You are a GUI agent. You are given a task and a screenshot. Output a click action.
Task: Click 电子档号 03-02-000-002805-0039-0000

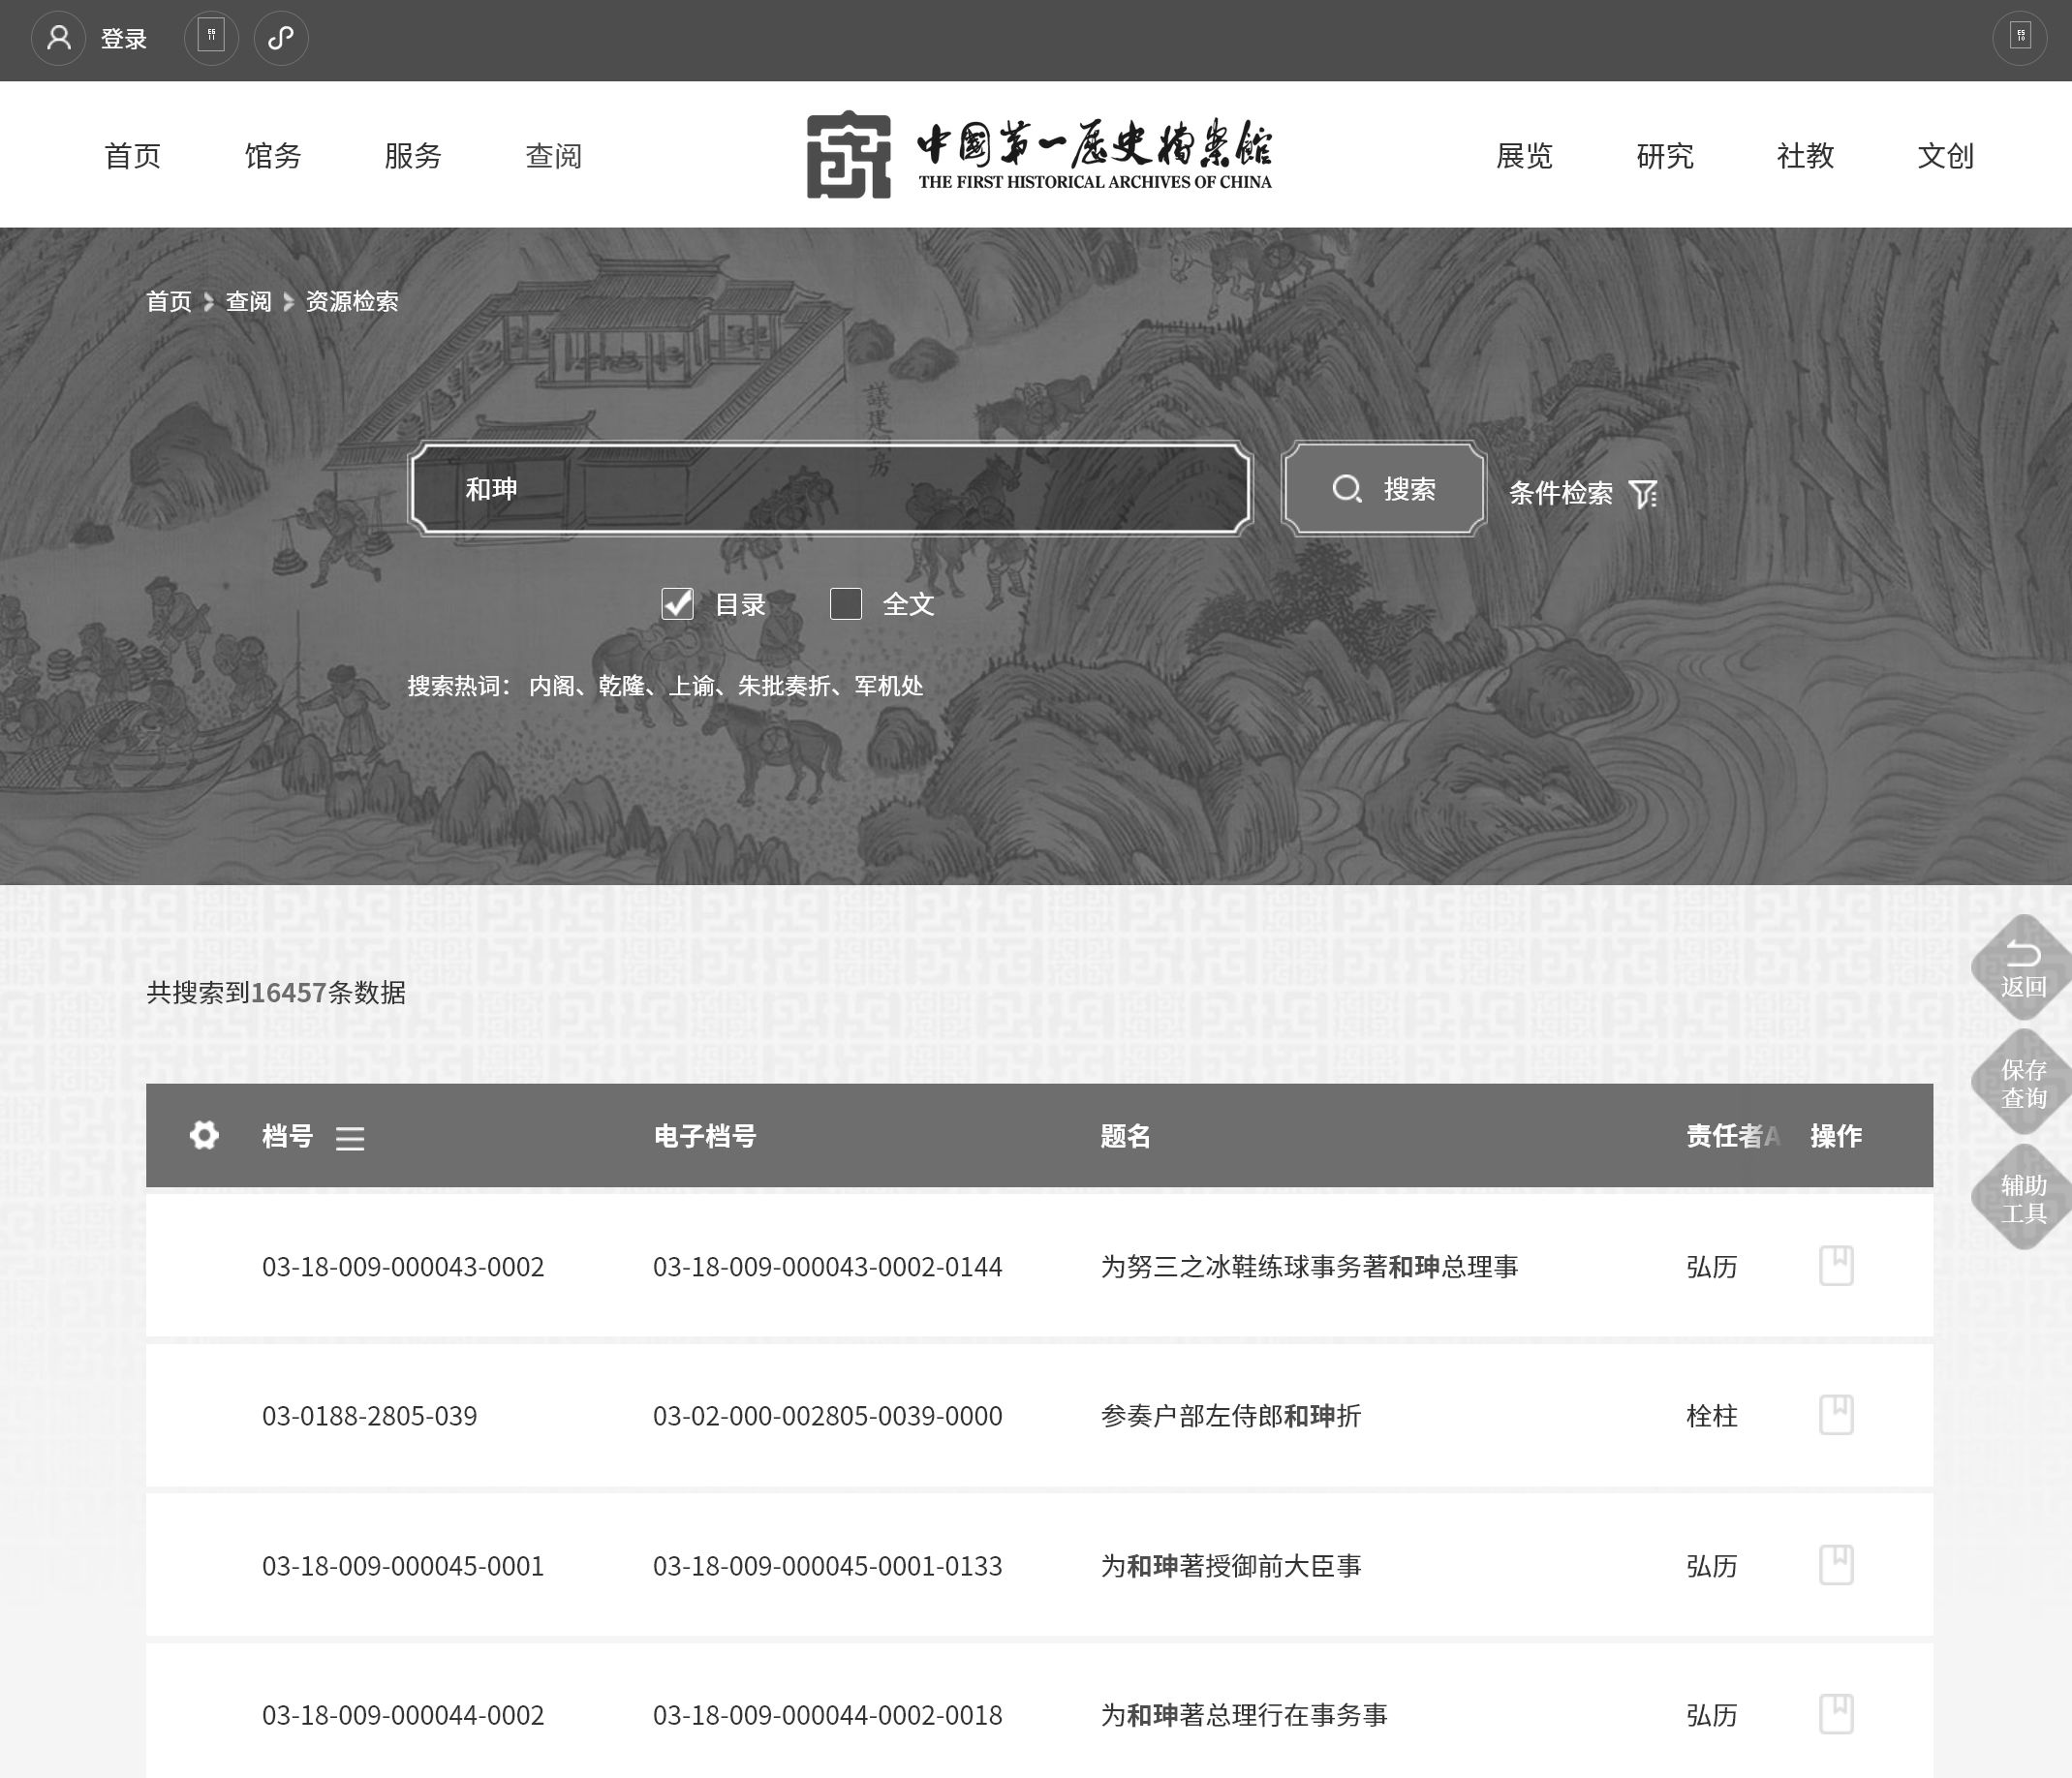[x=828, y=1416]
